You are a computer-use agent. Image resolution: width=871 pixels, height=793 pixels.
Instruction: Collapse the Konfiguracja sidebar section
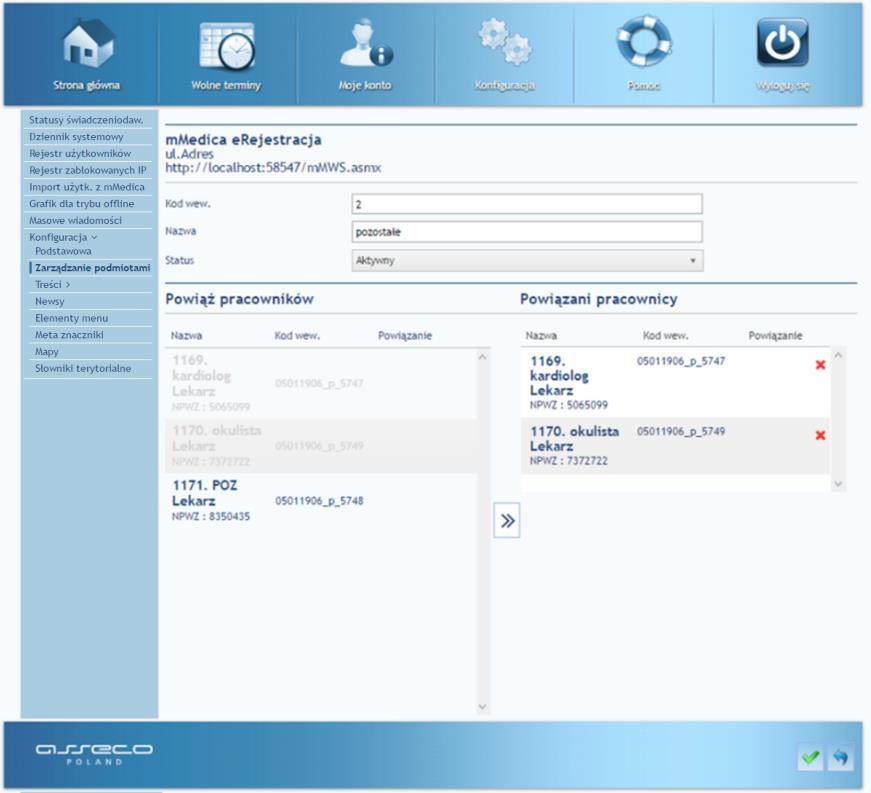(63, 237)
